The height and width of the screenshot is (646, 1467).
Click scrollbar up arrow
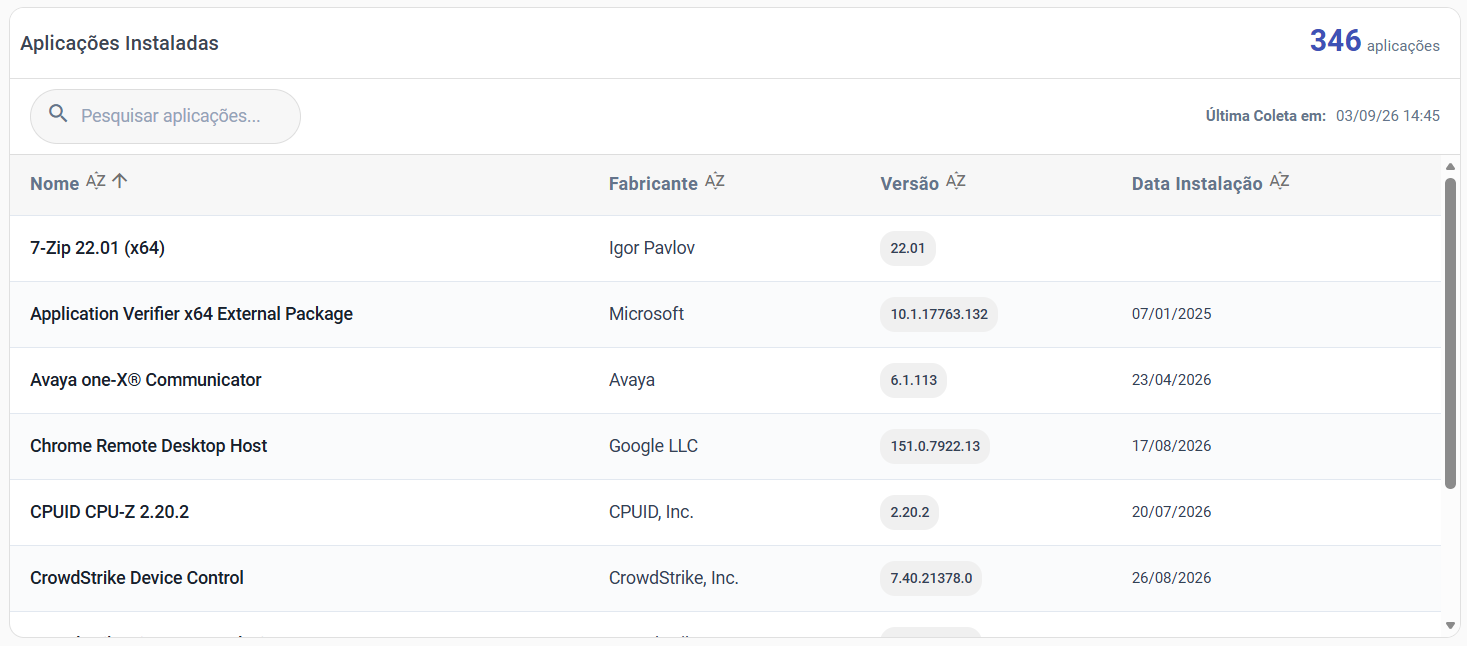(1451, 166)
